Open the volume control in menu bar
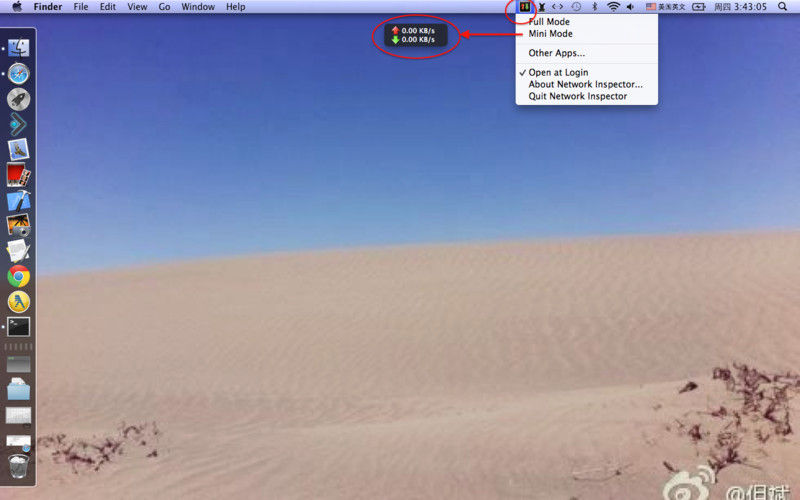The height and width of the screenshot is (500, 800). (631, 7)
